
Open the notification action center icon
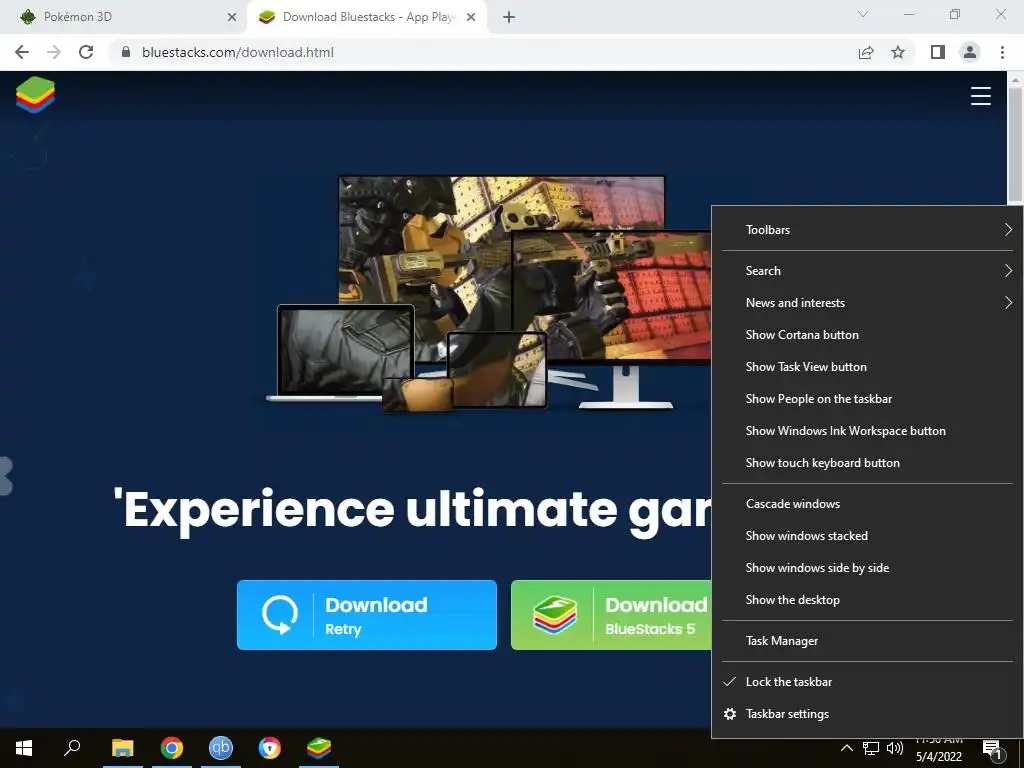[x=992, y=749]
